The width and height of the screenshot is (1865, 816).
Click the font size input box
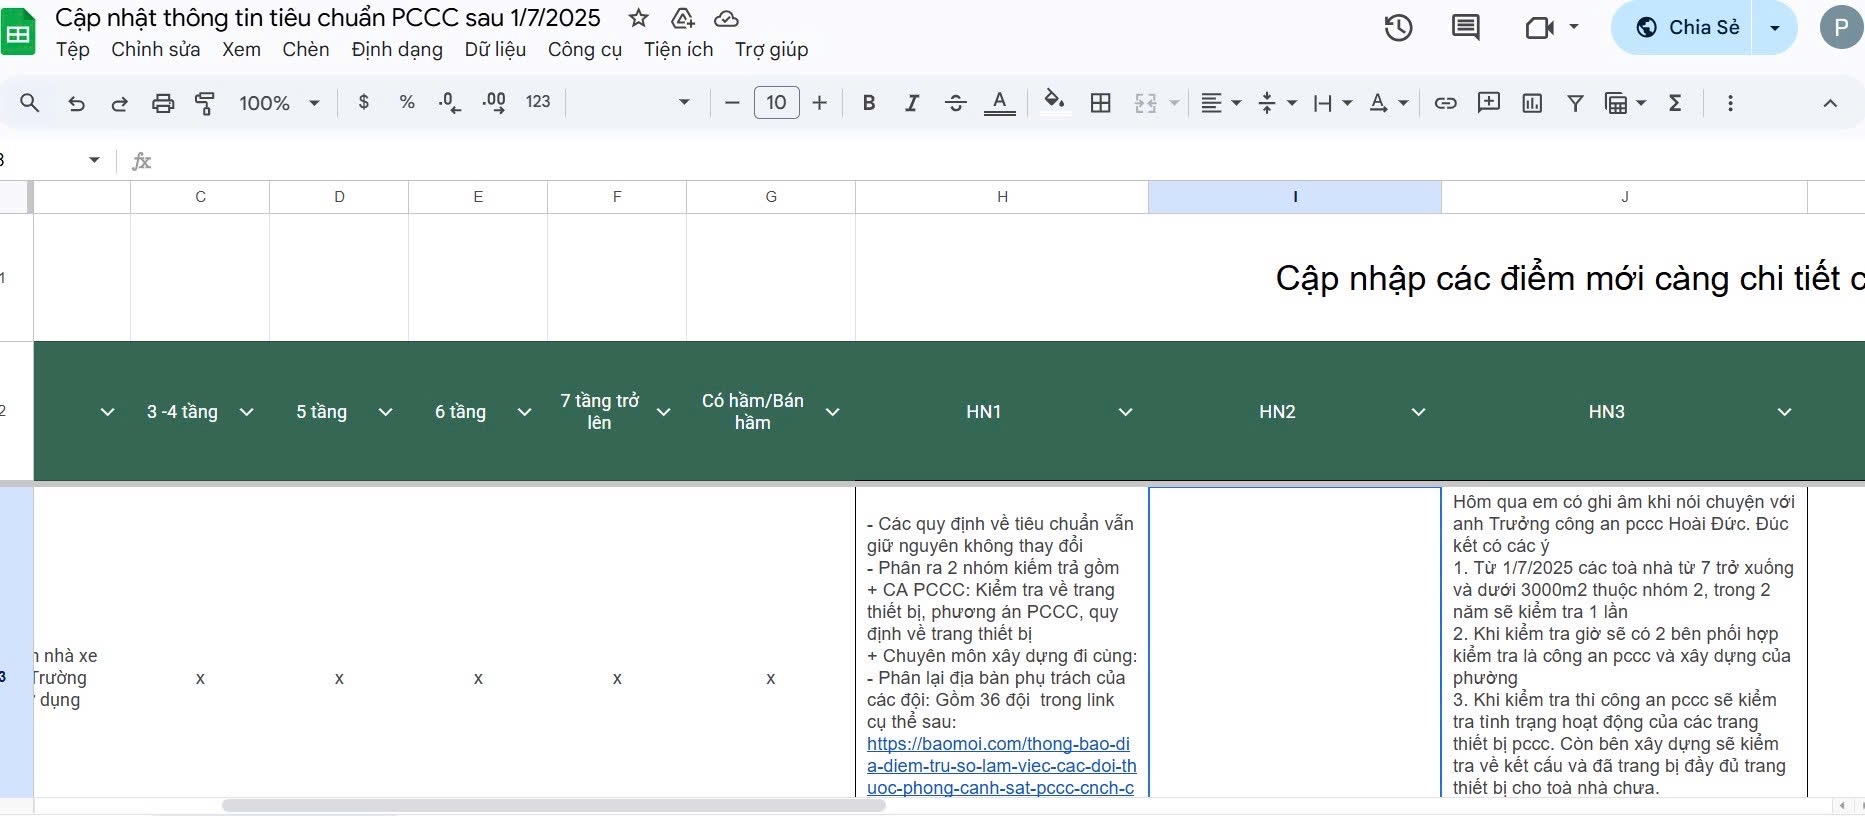click(776, 103)
